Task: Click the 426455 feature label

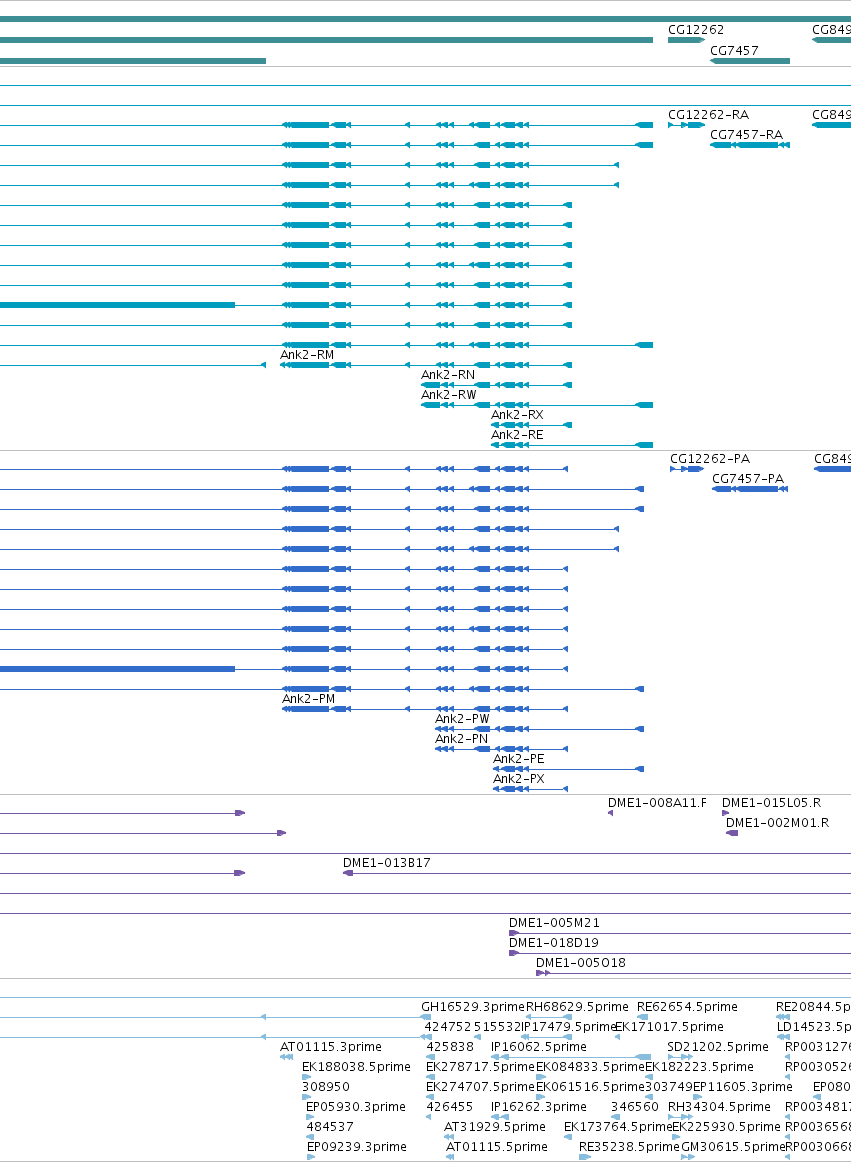Action: click(x=449, y=1106)
